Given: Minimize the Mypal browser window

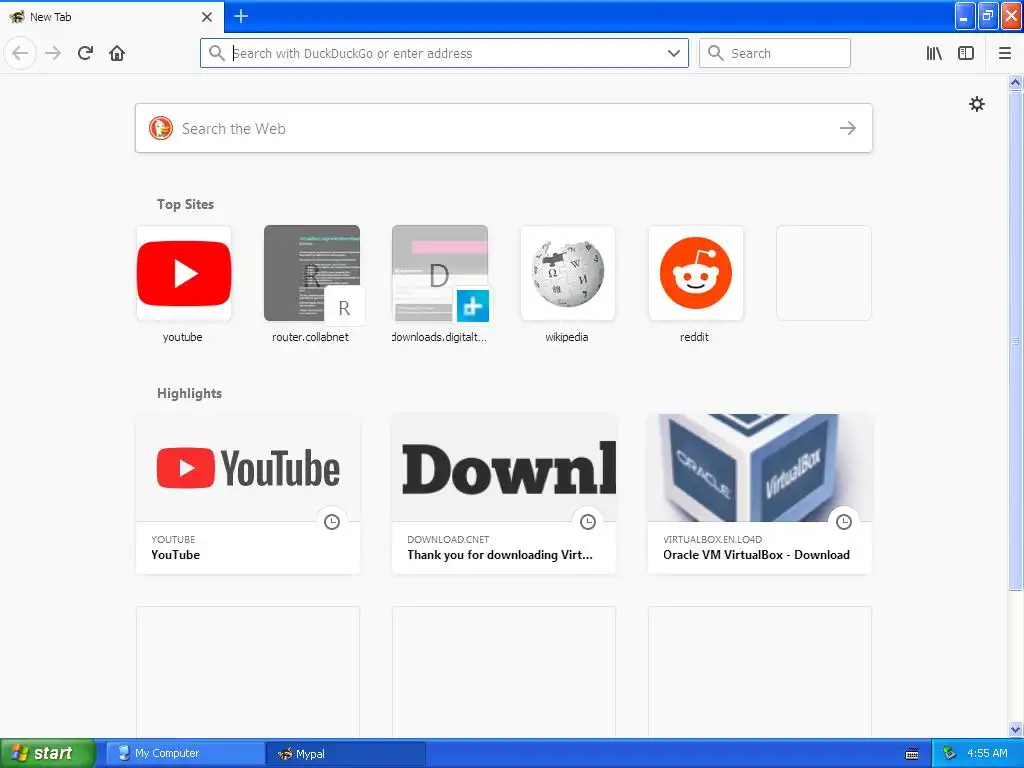Looking at the screenshot, I should pos(965,16).
